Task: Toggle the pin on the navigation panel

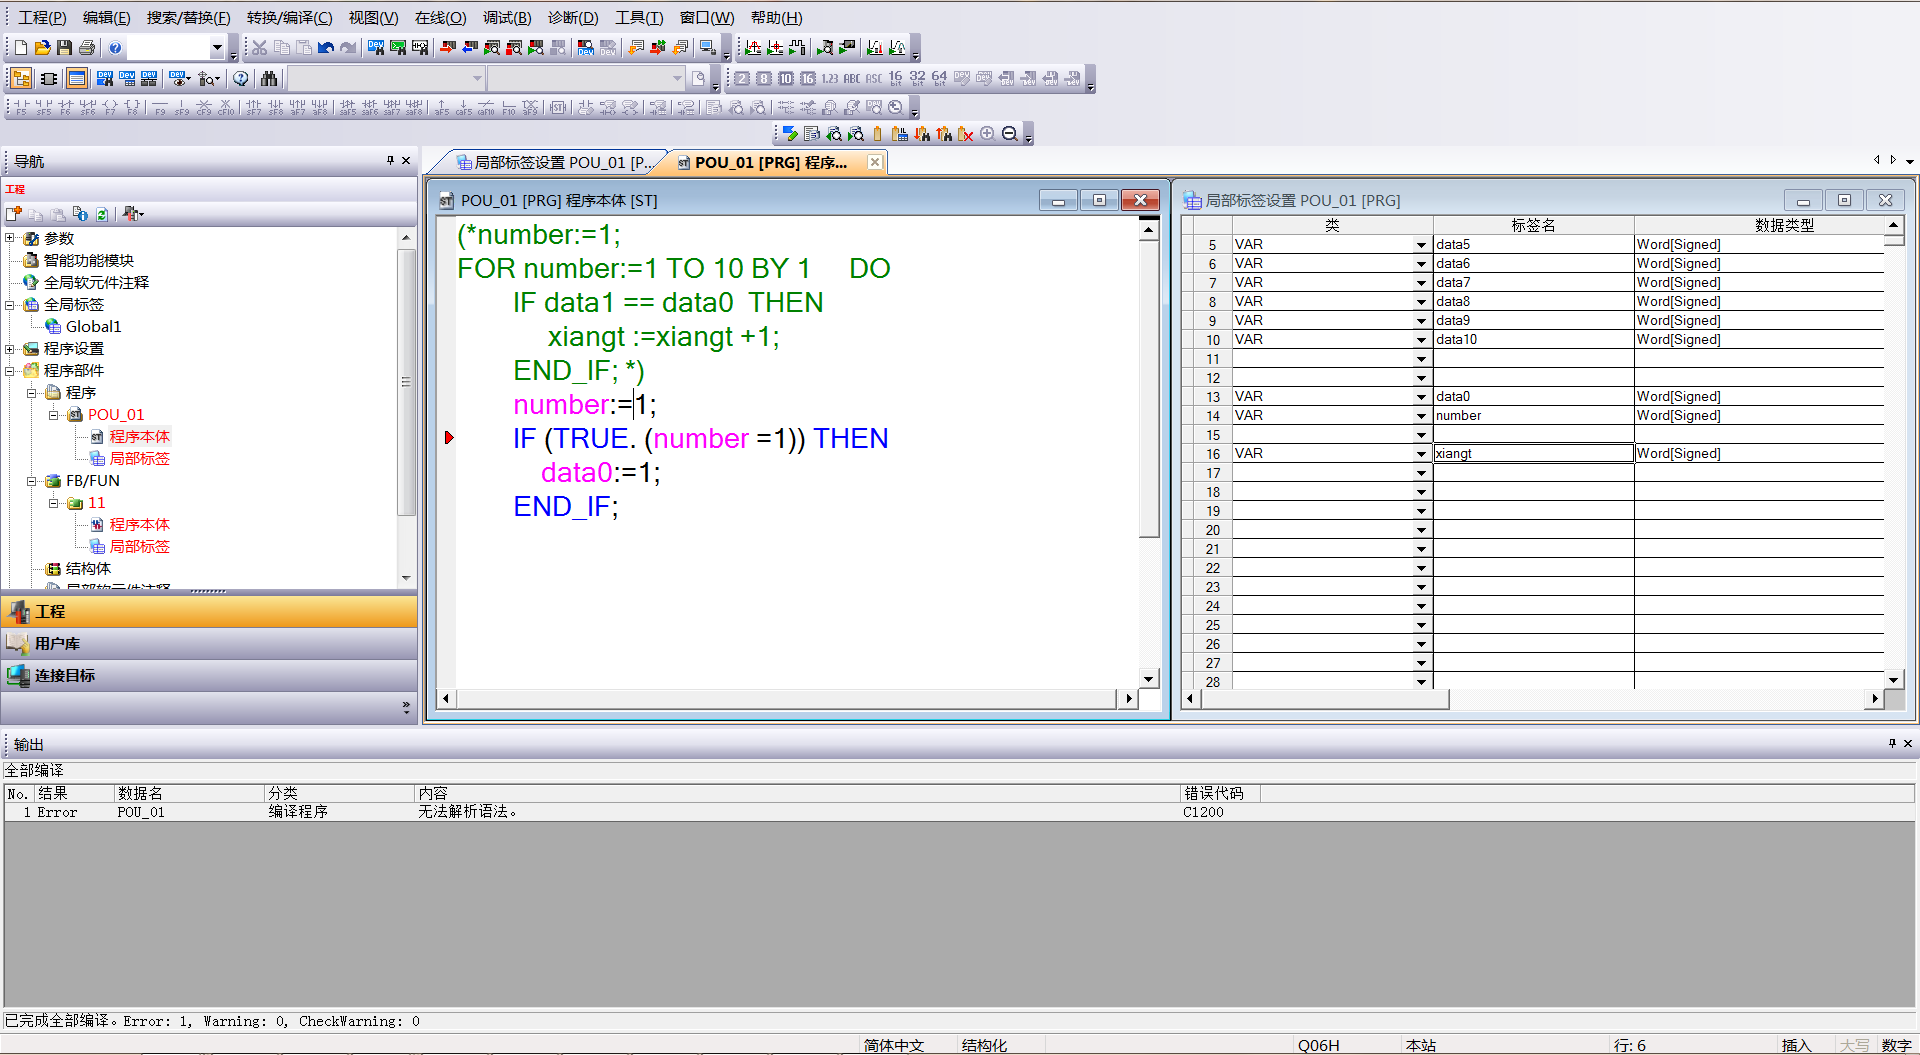Action: click(390, 160)
